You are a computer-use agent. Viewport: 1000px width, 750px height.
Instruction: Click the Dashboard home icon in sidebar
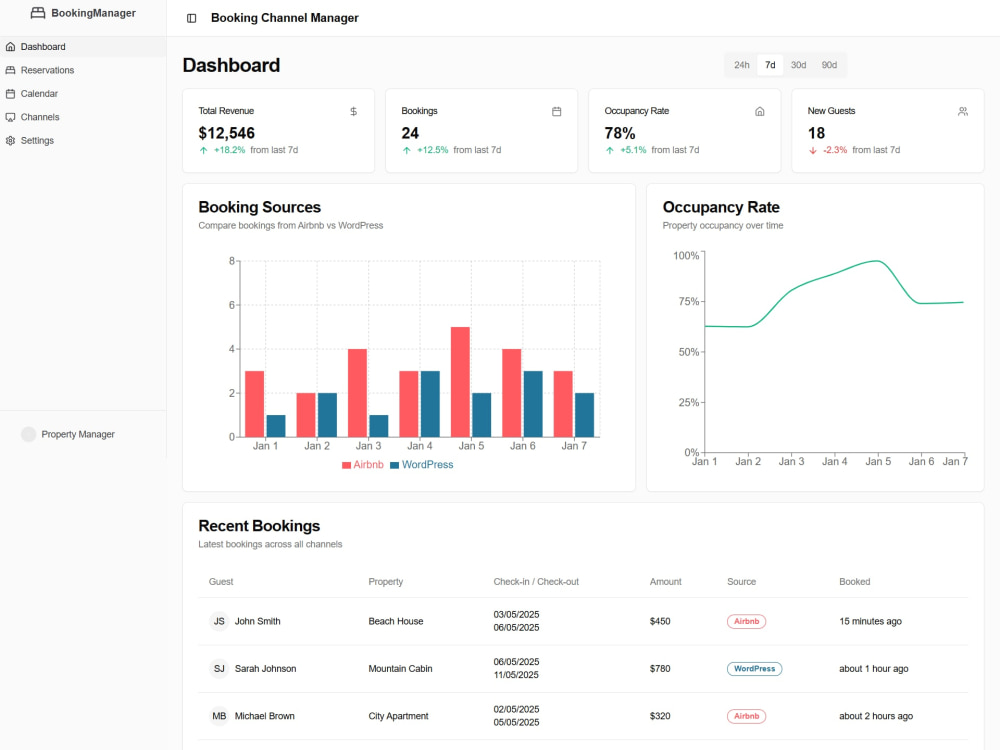pos(10,47)
